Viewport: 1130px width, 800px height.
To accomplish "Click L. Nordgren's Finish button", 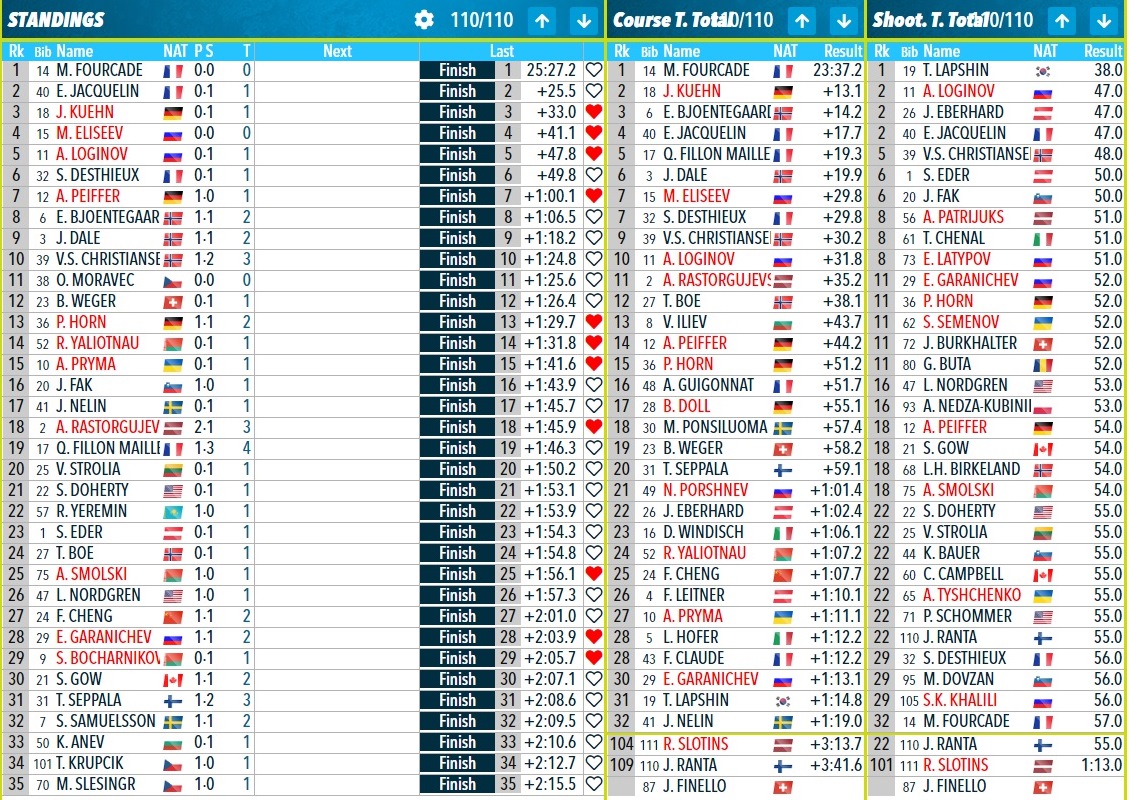I will [x=457, y=595].
